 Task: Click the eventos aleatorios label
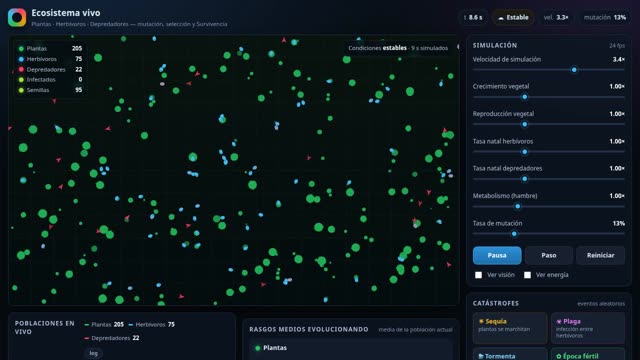click(x=601, y=304)
